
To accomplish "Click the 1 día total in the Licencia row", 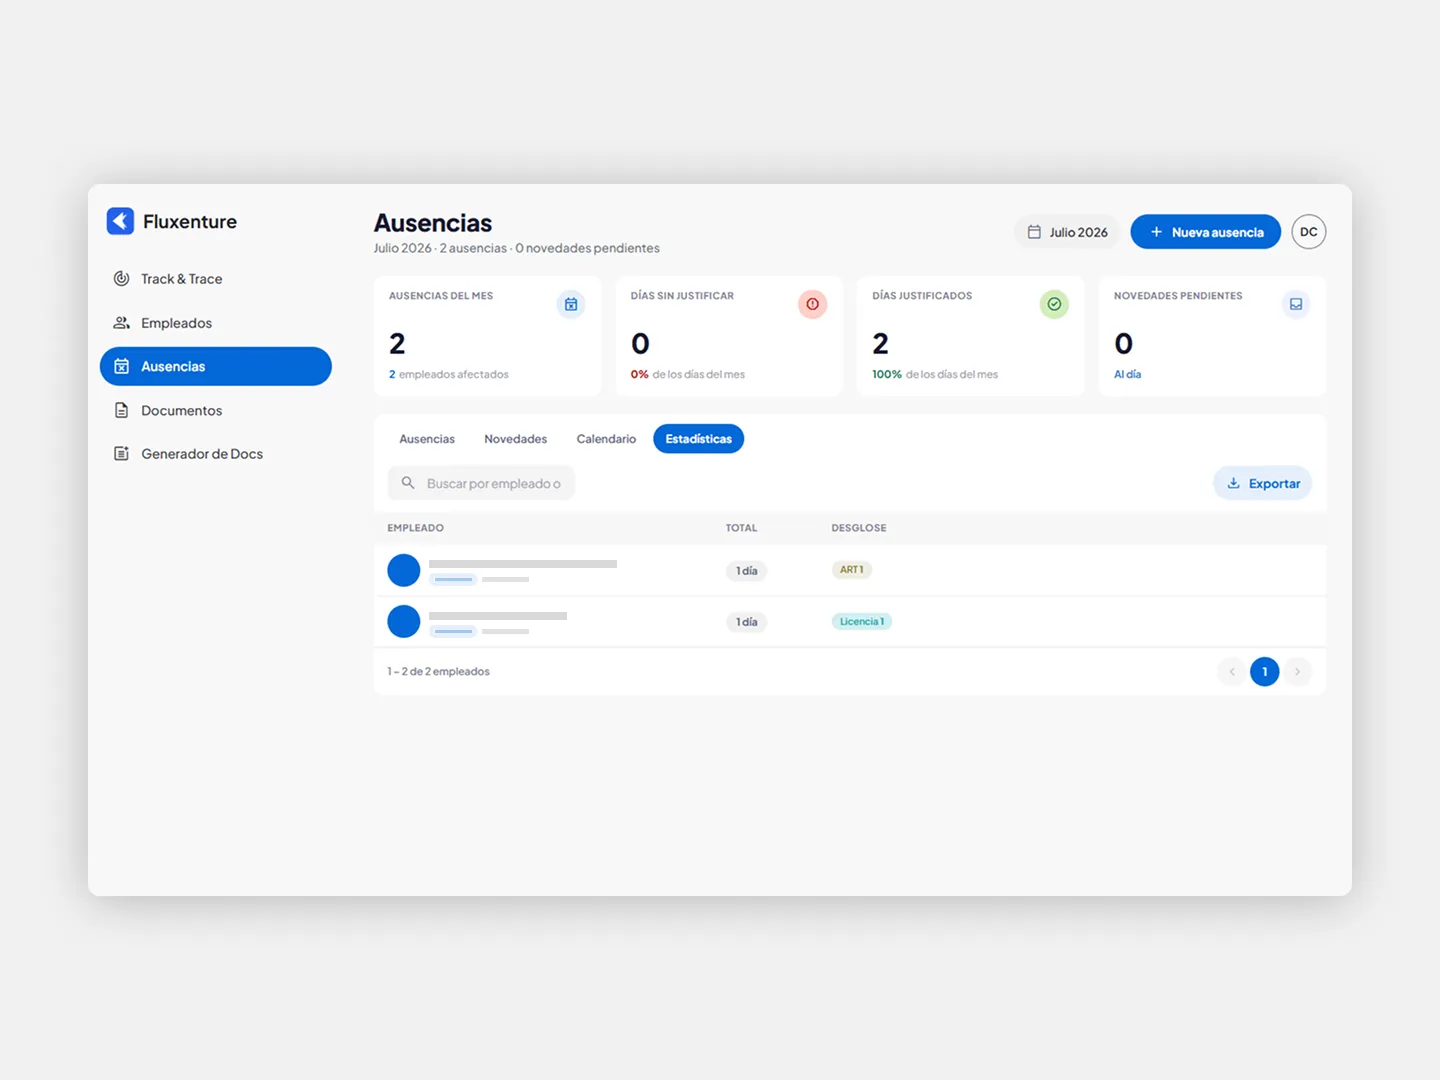I will coord(747,622).
